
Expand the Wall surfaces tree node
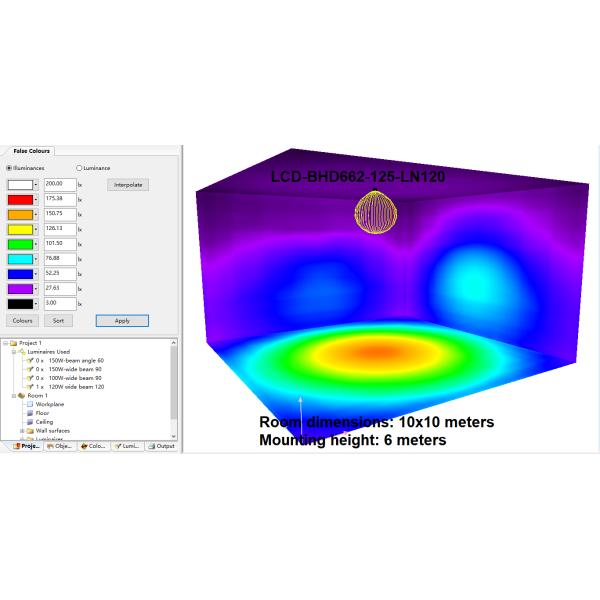pos(21,430)
